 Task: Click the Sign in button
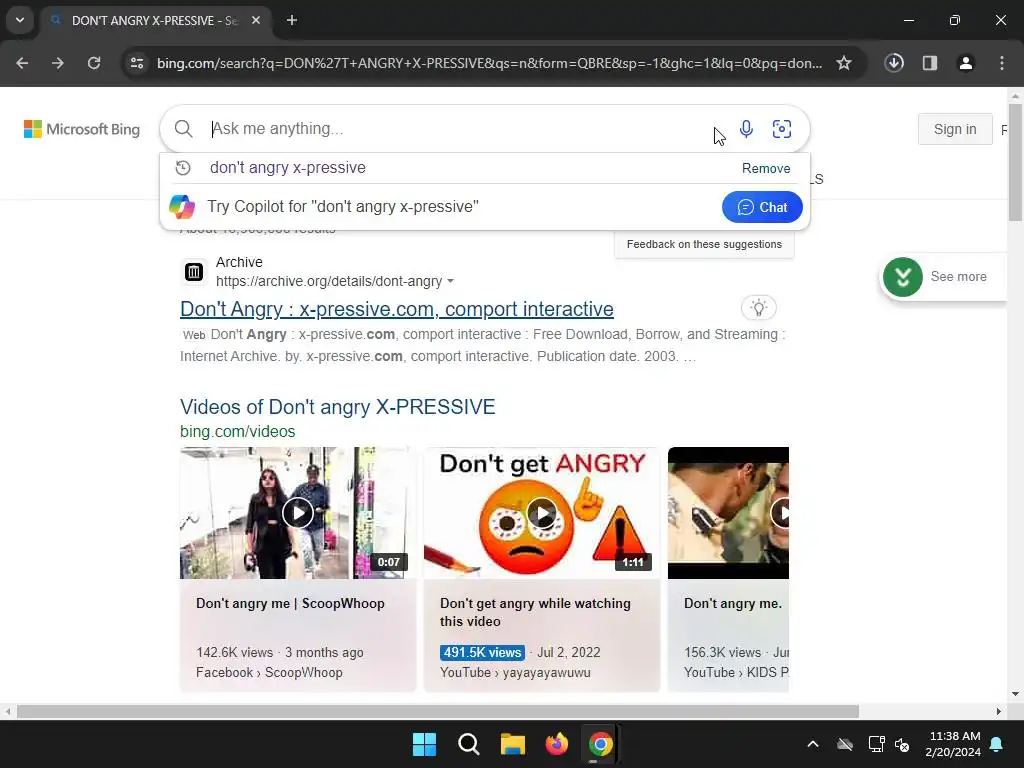(x=955, y=129)
